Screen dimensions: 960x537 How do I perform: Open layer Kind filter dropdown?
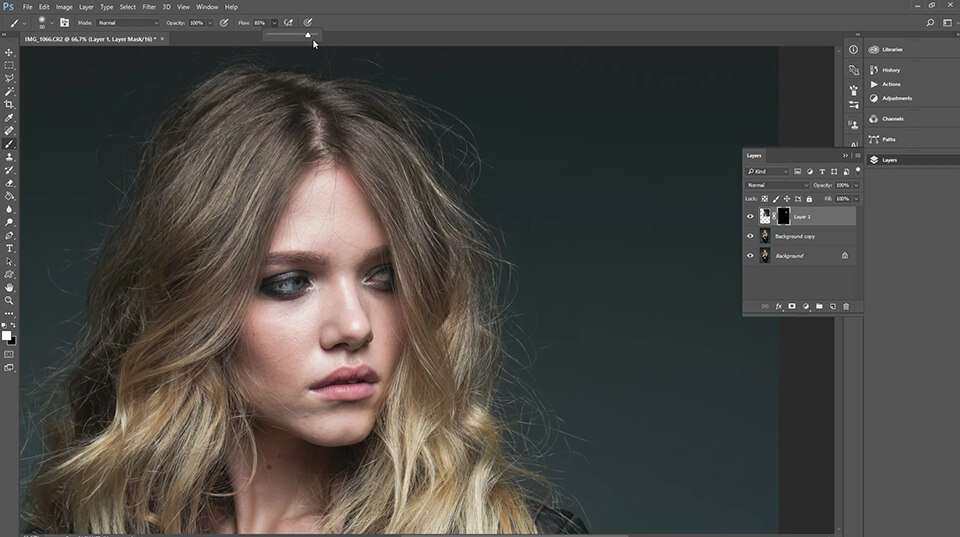point(767,171)
